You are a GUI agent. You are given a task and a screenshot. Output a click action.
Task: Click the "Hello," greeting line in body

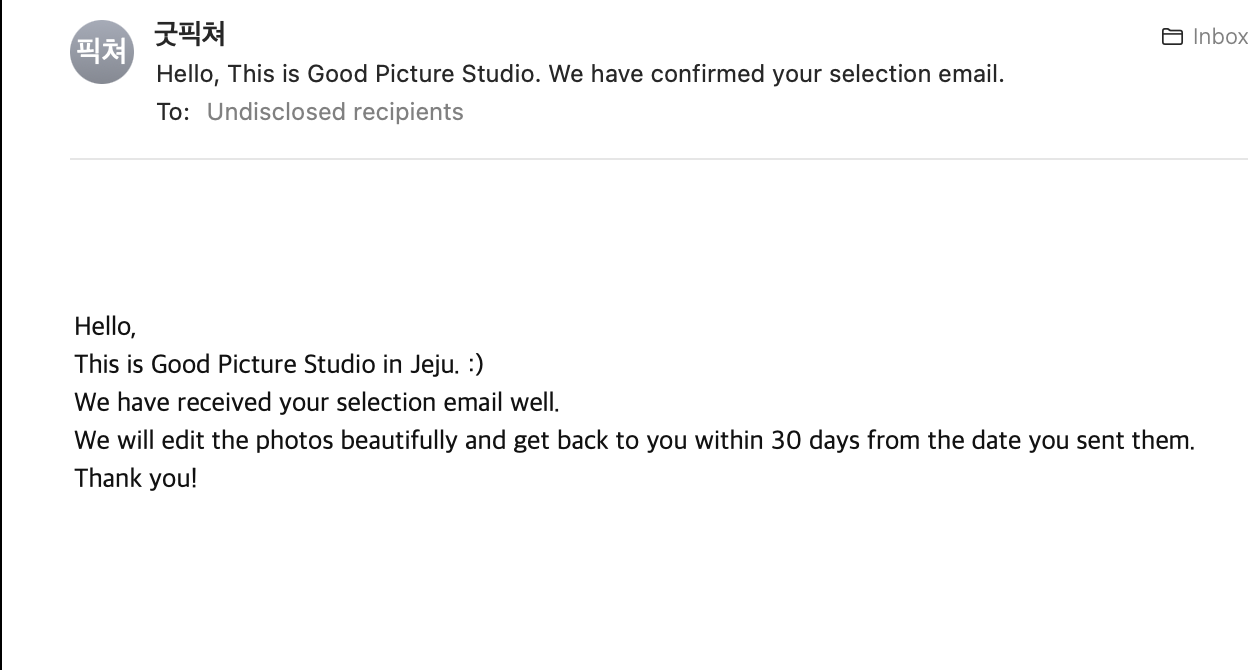[x=105, y=326]
